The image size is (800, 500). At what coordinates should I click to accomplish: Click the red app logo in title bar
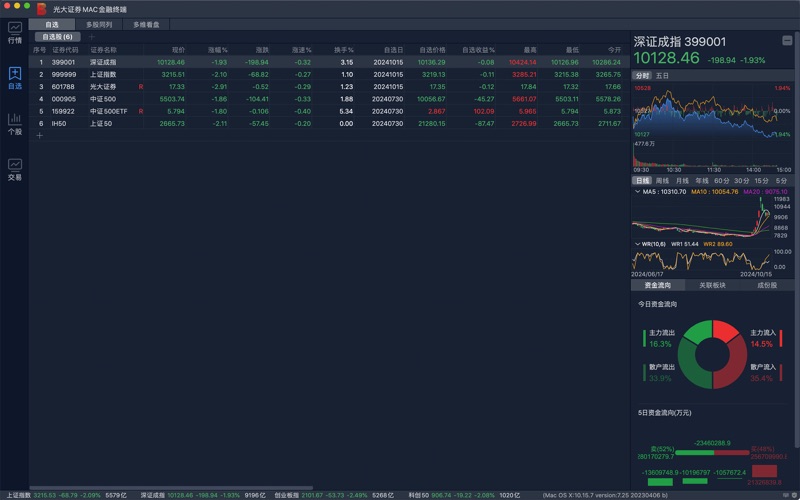tap(41, 8)
